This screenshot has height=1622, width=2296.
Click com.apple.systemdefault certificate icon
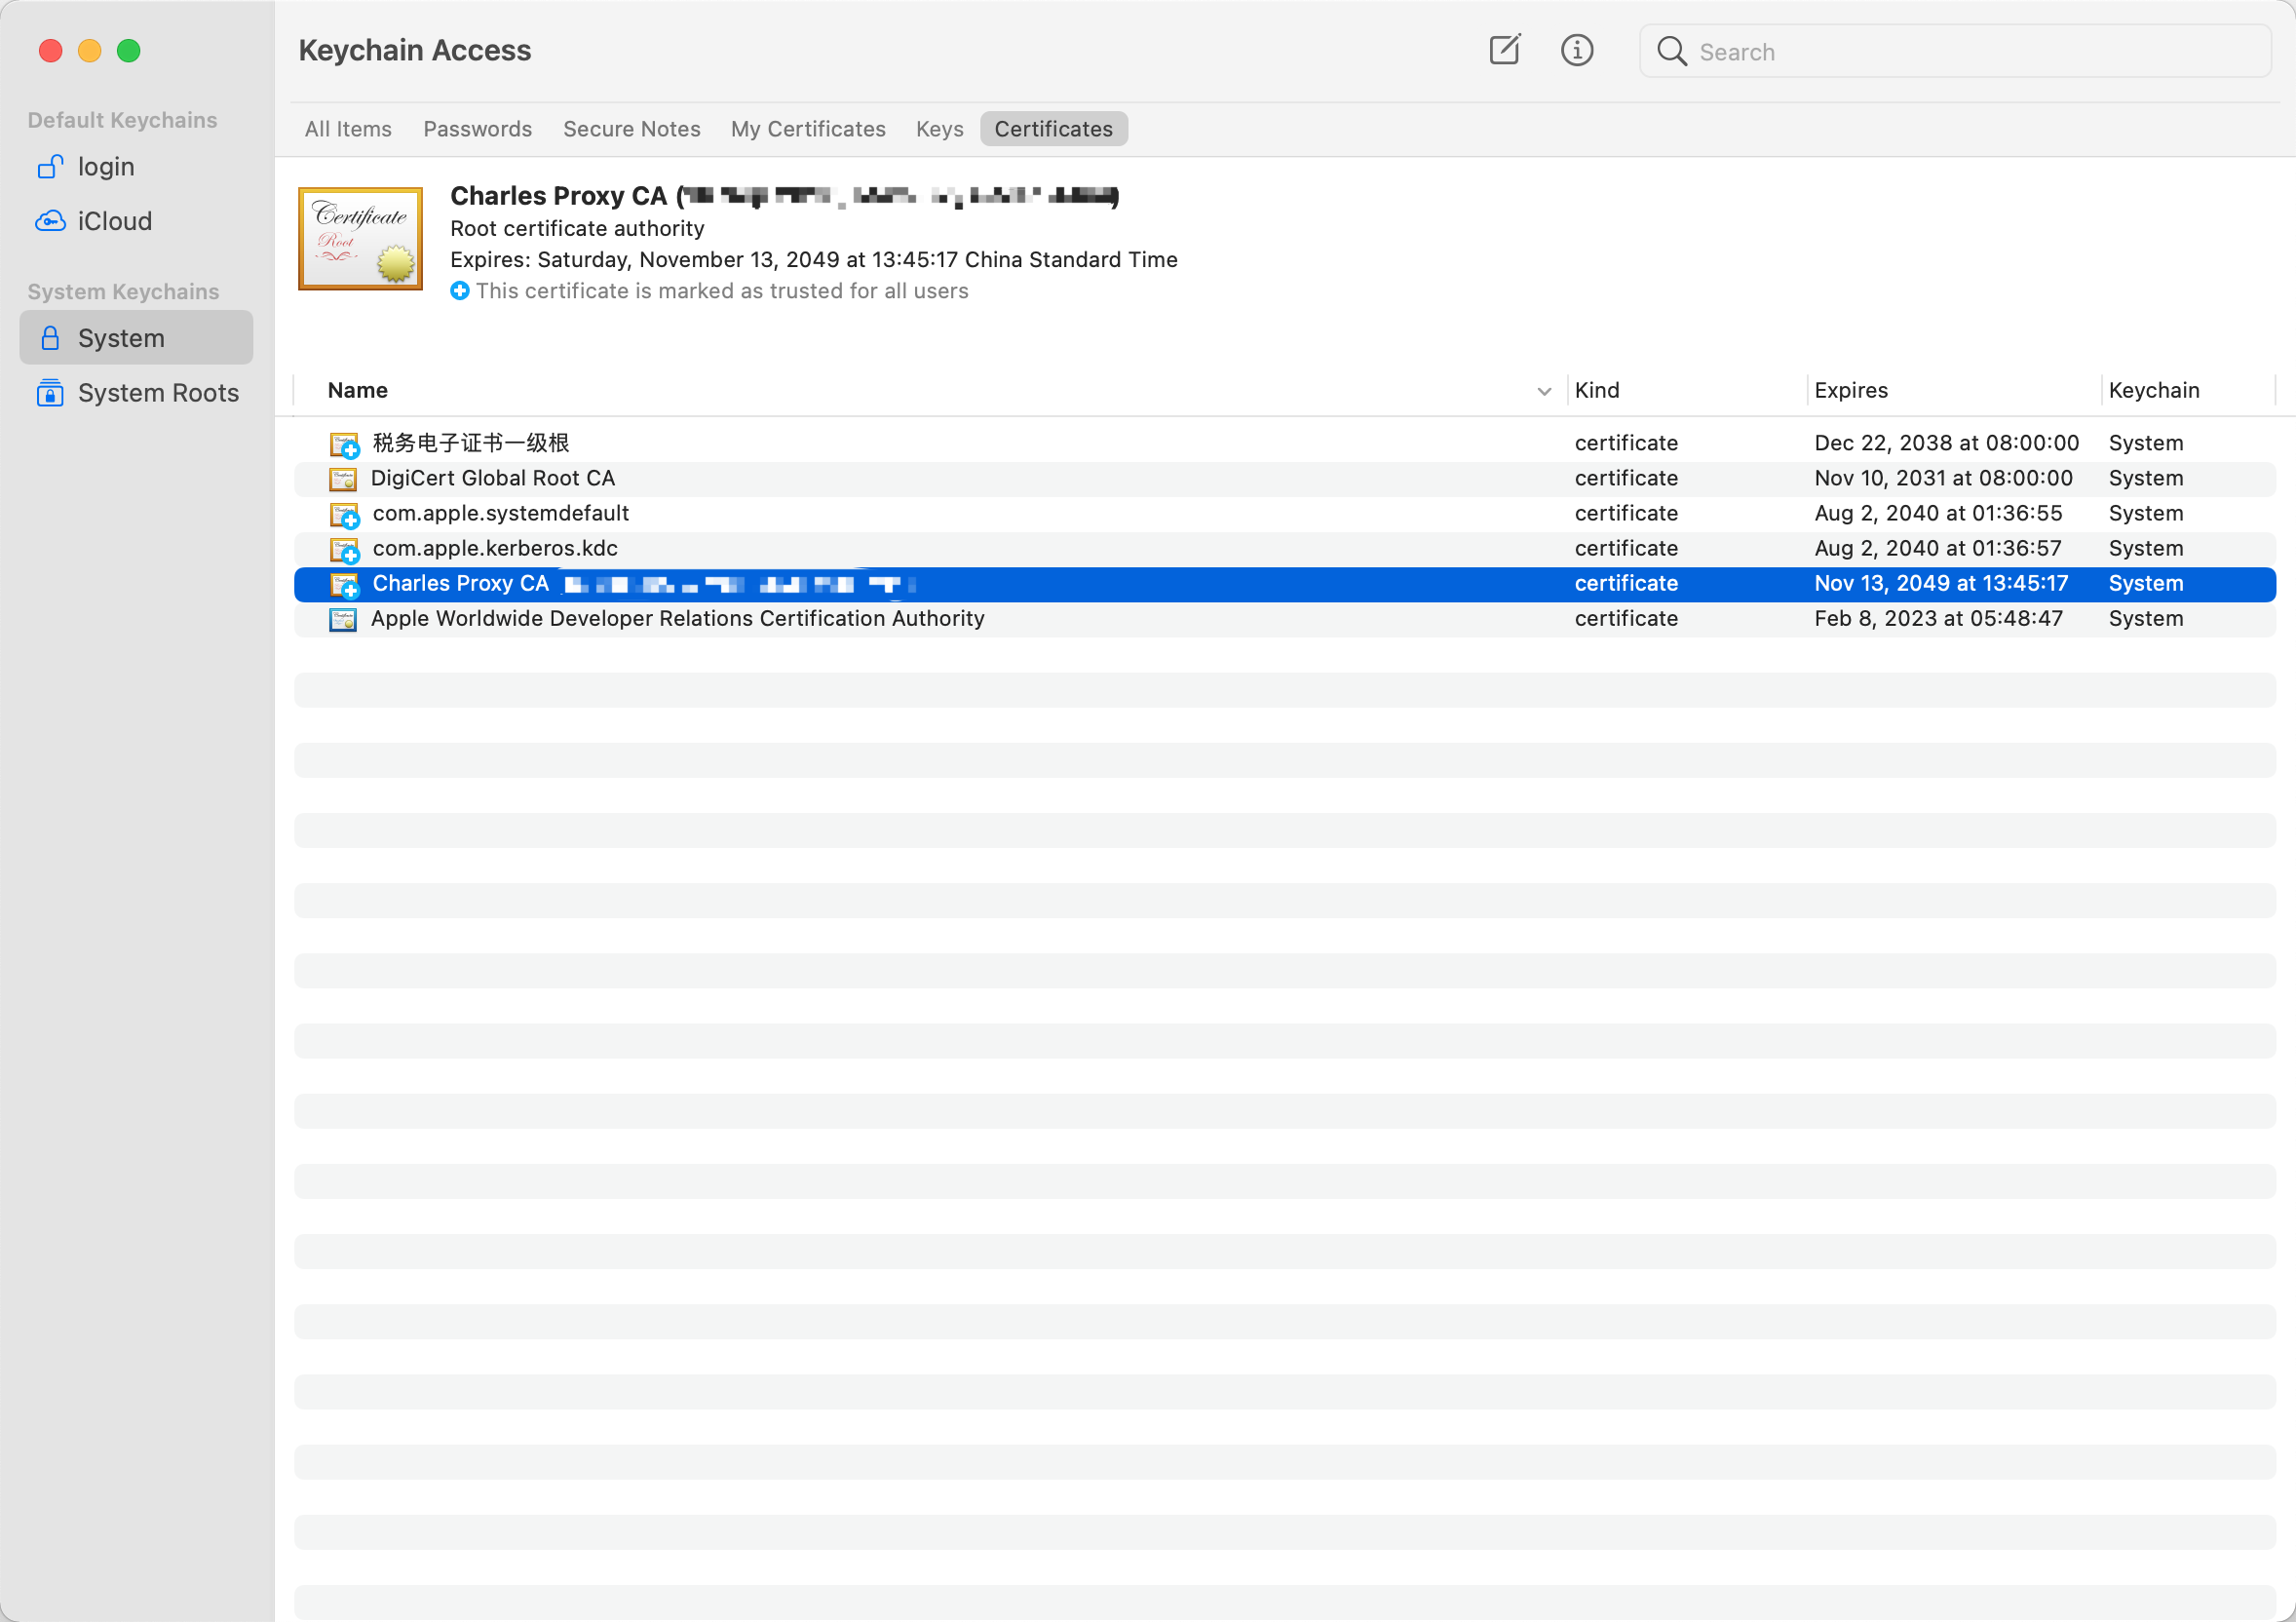point(344,515)
